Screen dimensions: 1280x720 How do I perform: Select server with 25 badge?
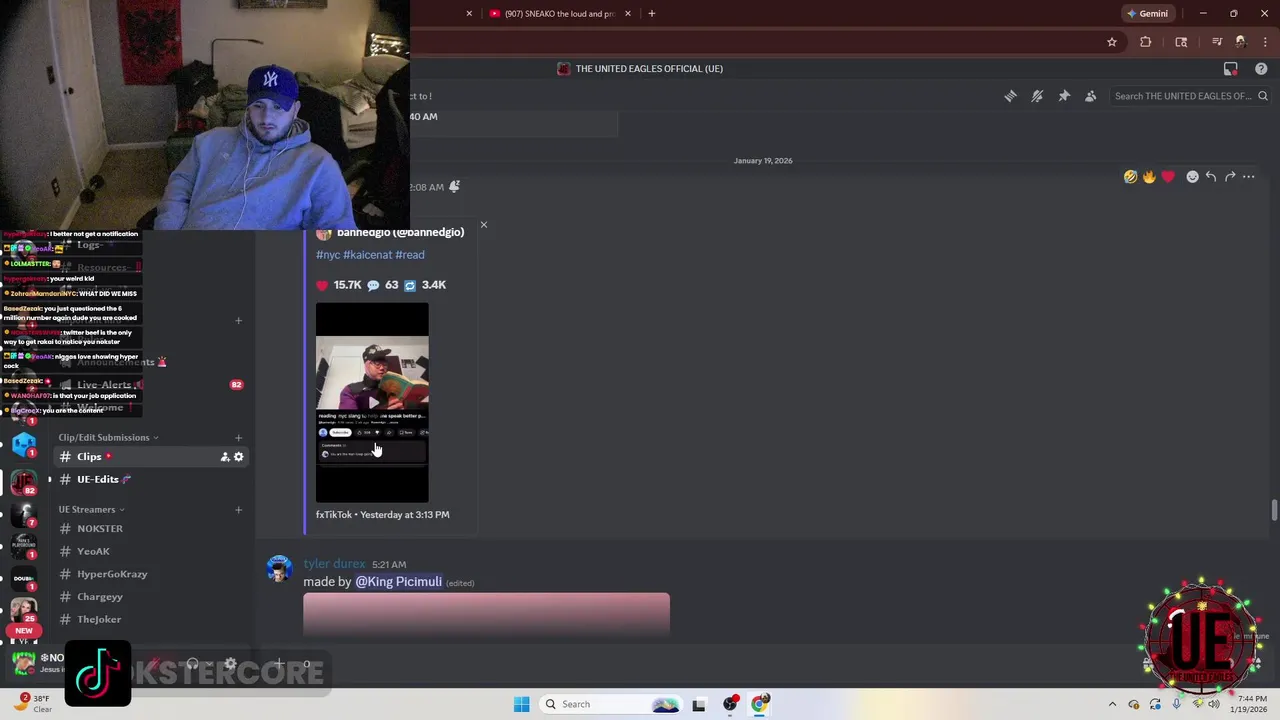(24, 610)
